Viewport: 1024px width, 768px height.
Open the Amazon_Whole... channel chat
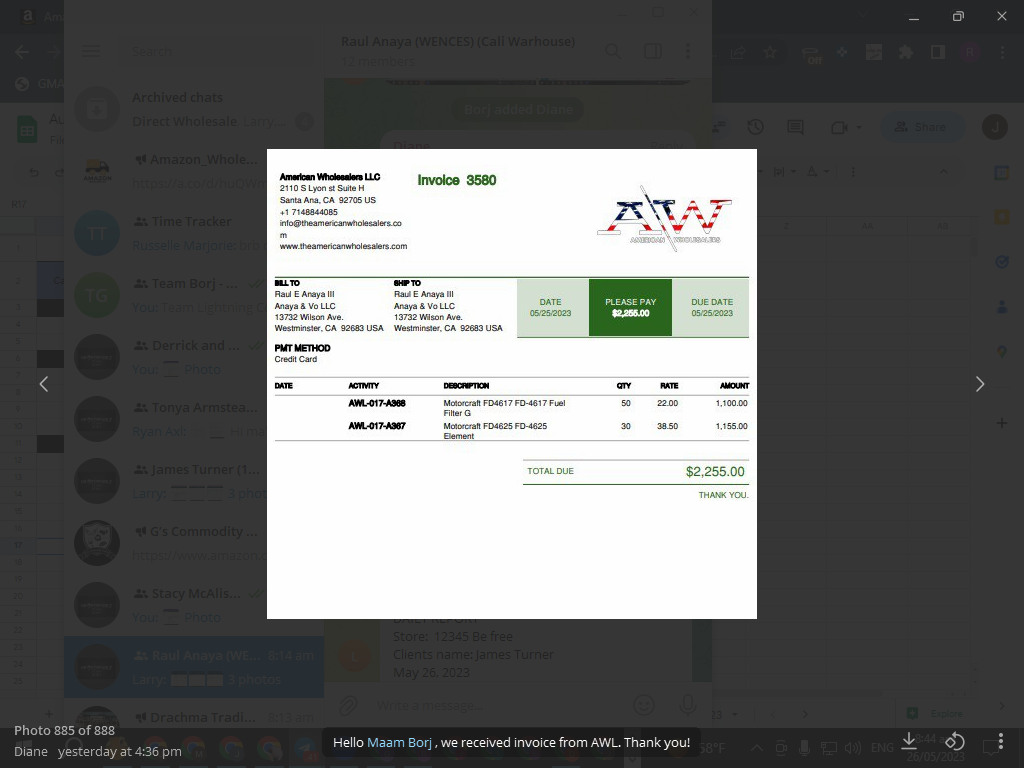(194, 171)
